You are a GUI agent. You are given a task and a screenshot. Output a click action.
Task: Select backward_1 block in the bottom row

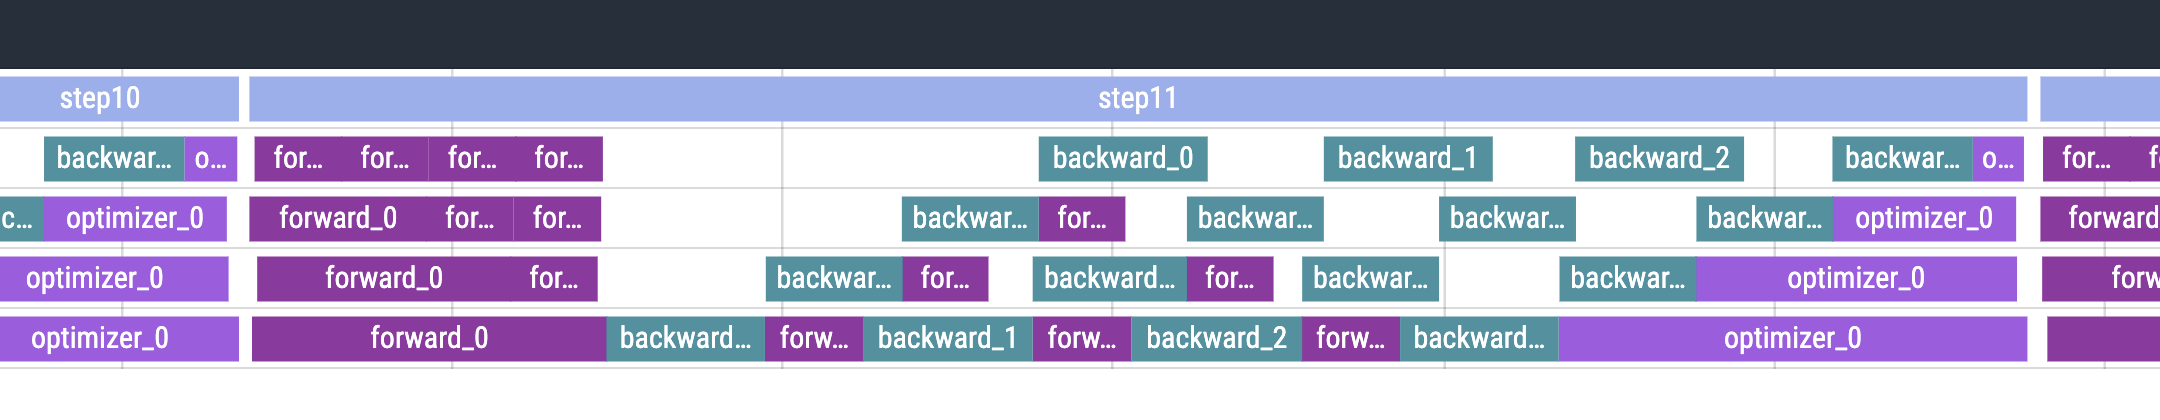pos(948,339)
